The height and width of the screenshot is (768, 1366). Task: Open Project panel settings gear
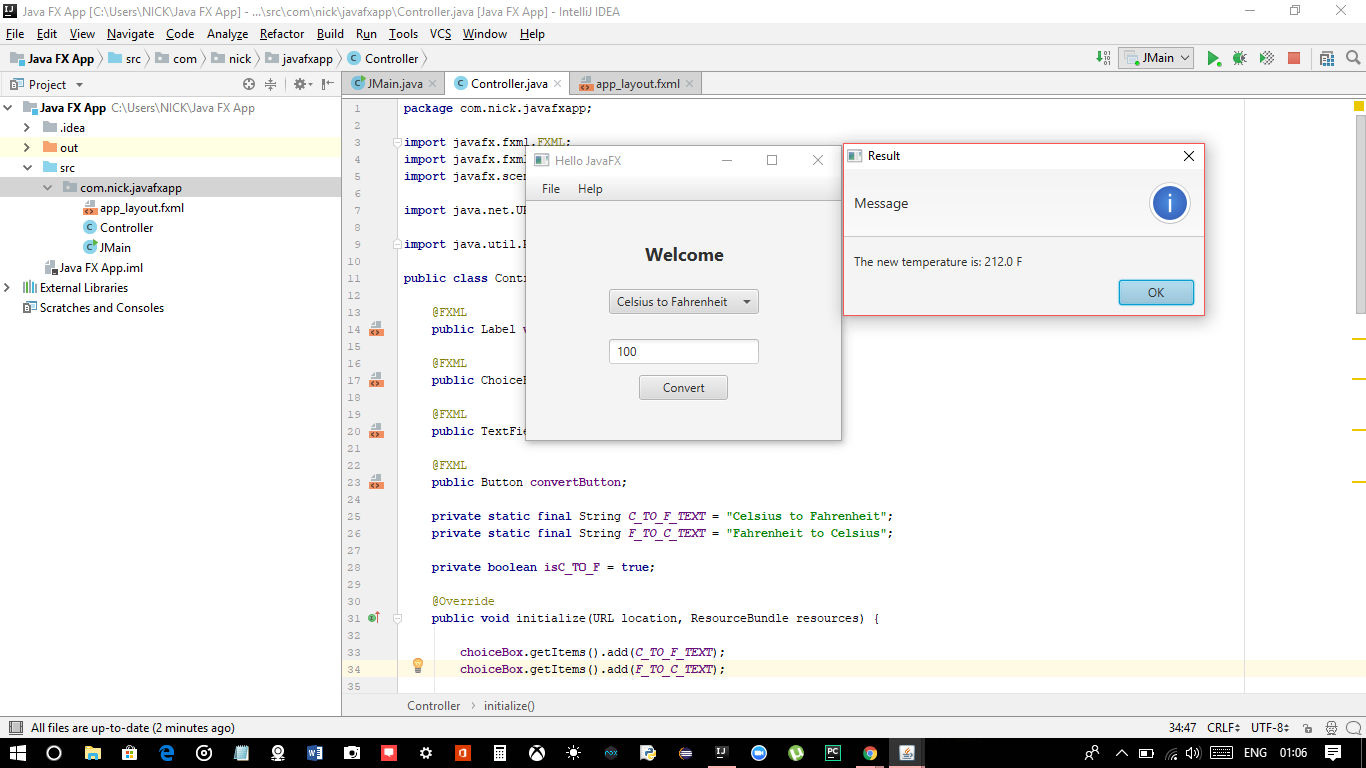click(x=300, y=84)
